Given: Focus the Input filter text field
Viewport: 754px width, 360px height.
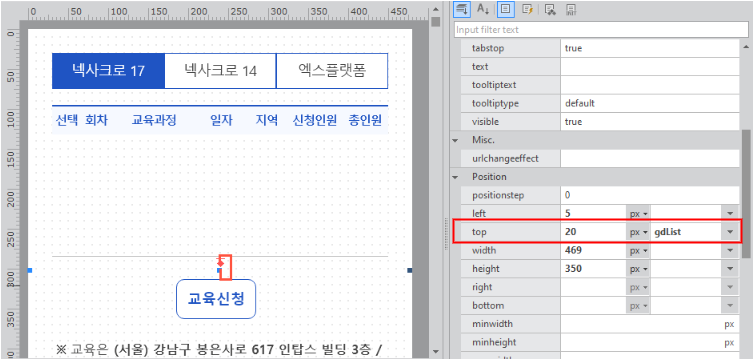Looking at the screenshot, I should point(601,30).
